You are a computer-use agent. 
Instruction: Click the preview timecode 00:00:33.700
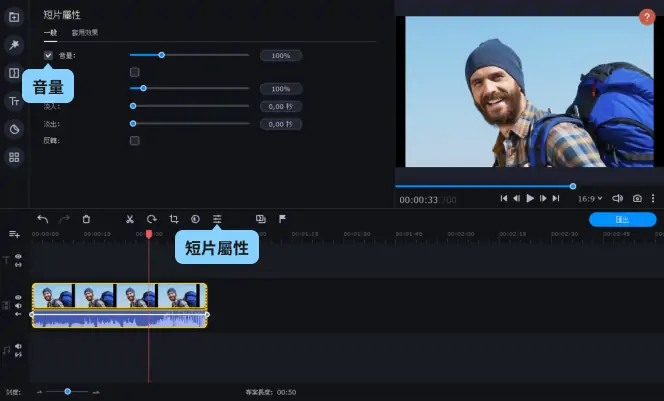click(428, 200)
